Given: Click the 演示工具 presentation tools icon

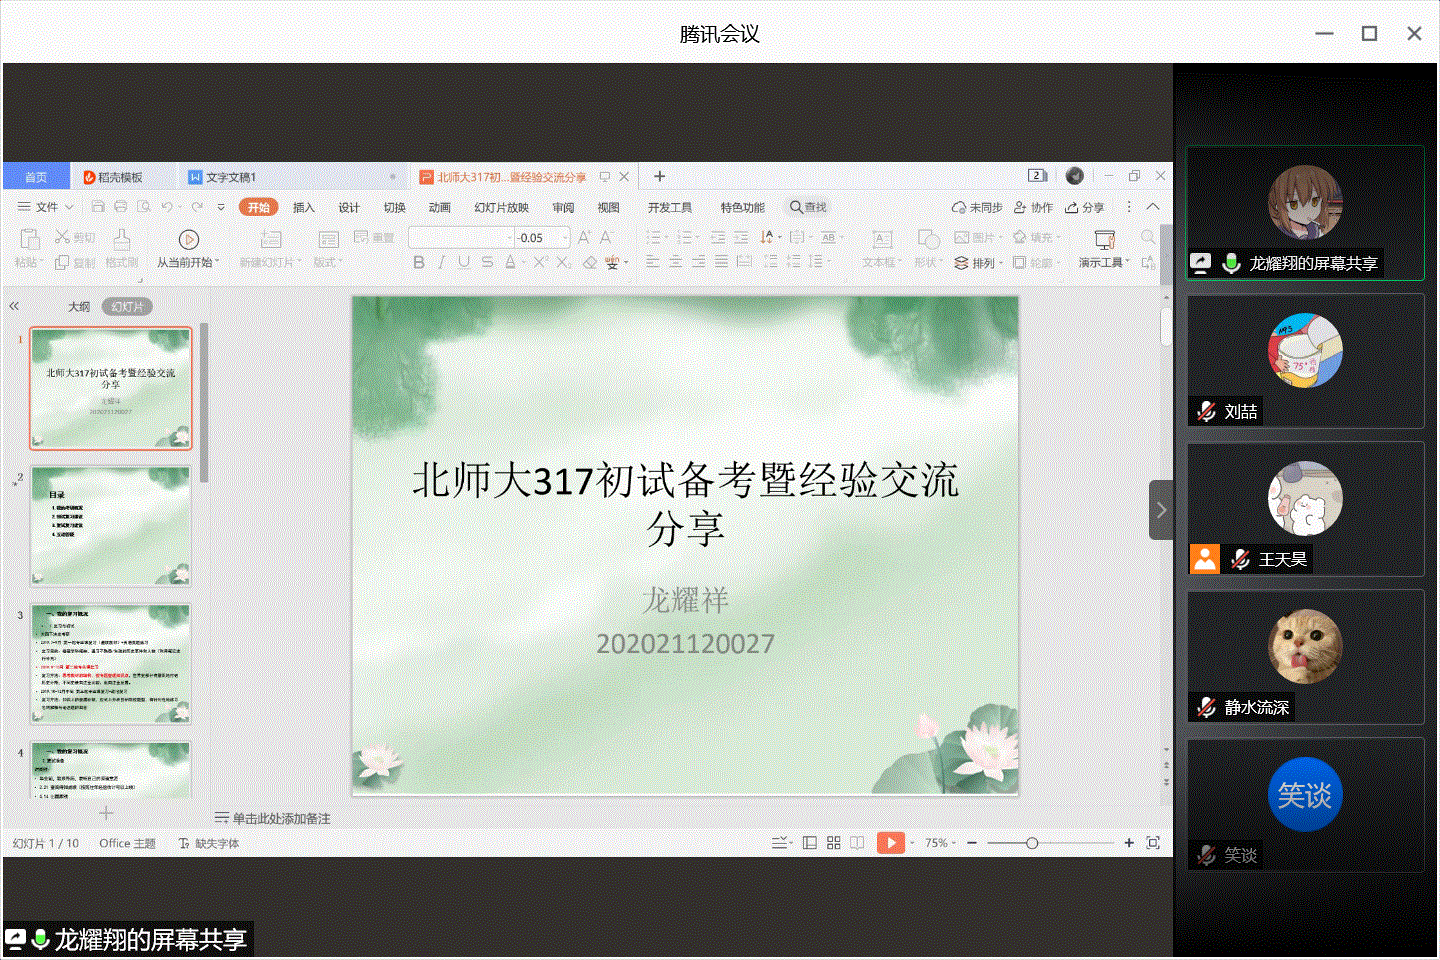Looking at the screenshot, I should (x=1104, y=240).
